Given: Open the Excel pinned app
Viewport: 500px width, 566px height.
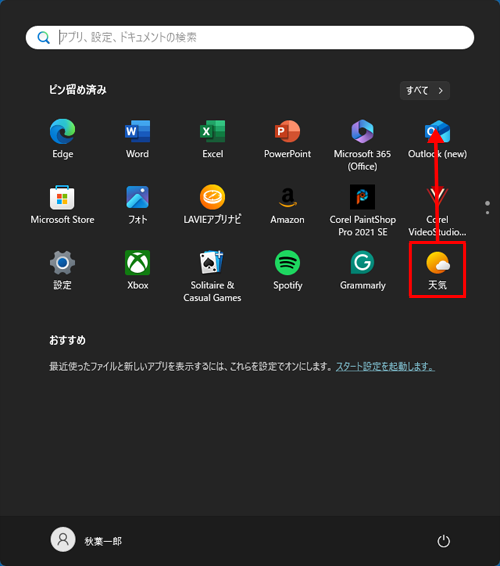Looking at the screenshot, I should [x=212, y=139].
